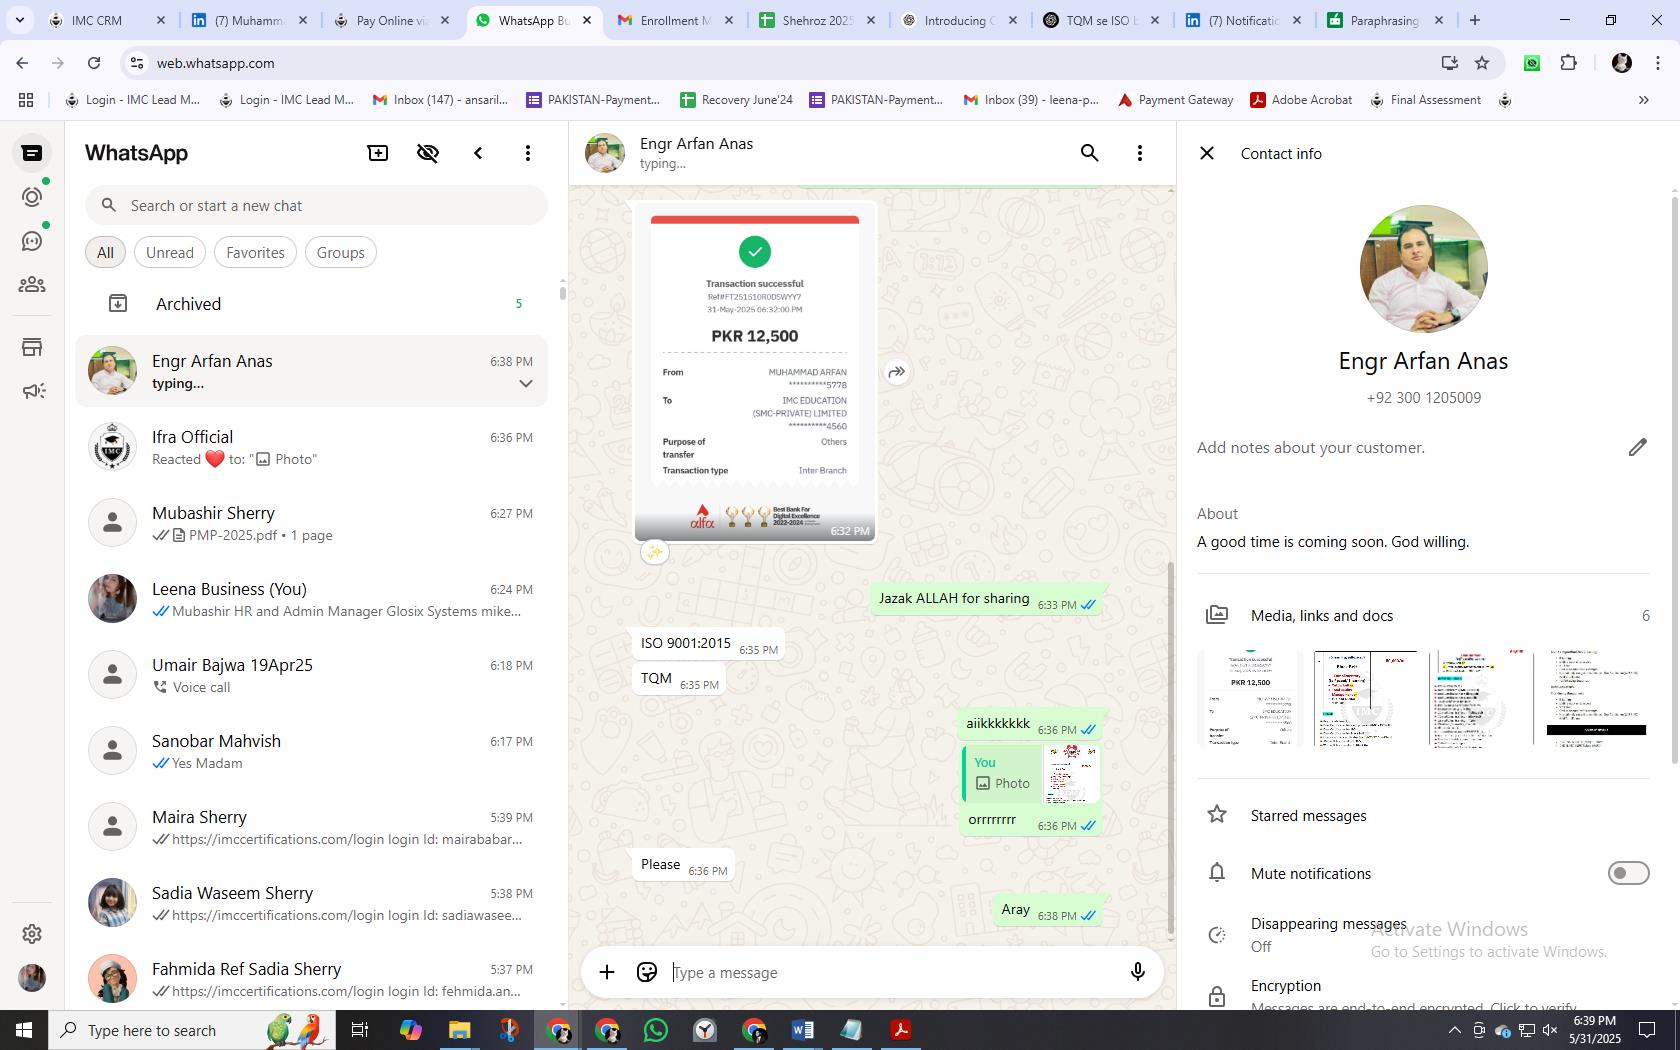Open the Communities icon in WhatsApp sidebar

pos(32,285)
